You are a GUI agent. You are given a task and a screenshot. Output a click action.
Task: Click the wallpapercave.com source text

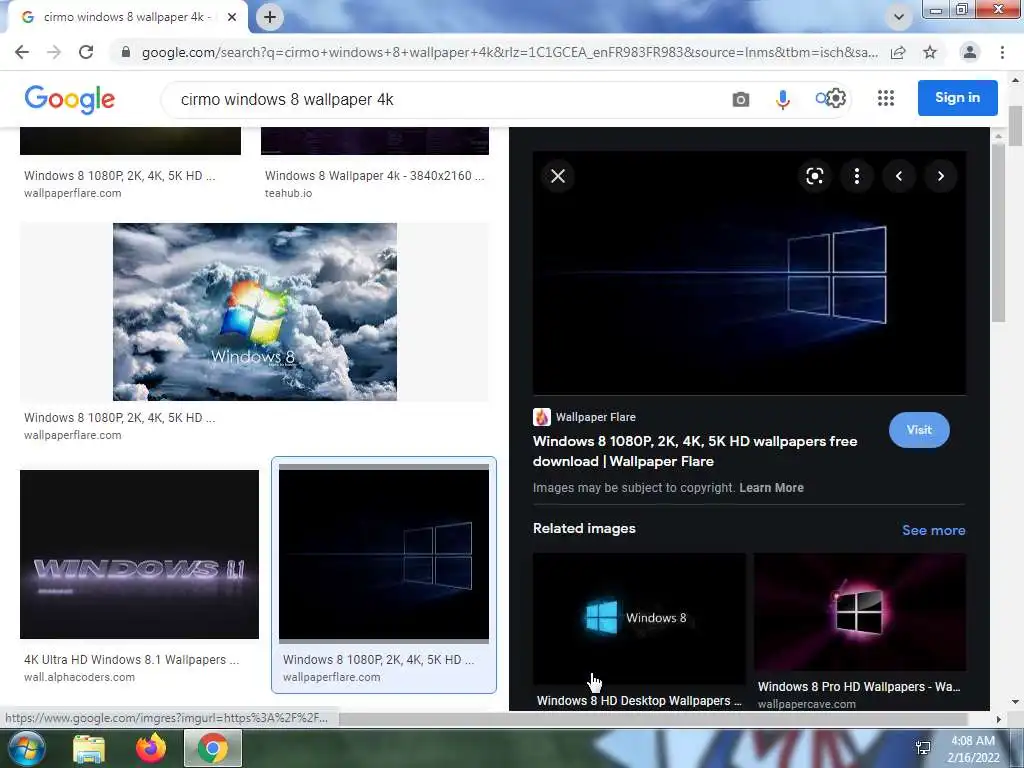[807, 704]
